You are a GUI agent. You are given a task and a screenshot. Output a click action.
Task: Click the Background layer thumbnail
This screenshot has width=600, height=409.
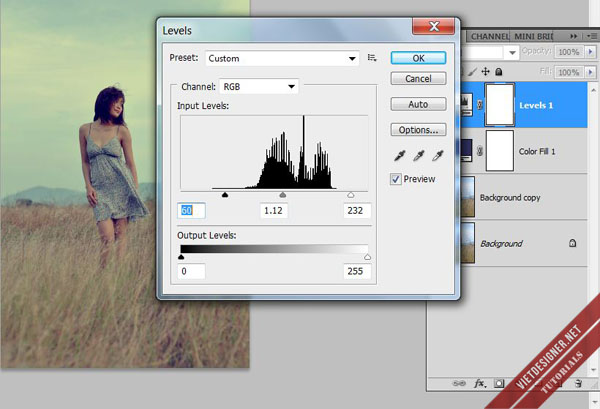coord(468,243)
